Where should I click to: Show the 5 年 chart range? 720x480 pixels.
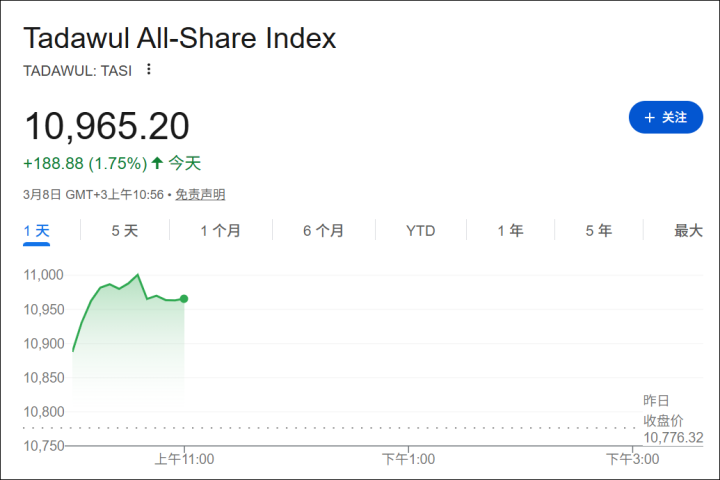(598, 231)
